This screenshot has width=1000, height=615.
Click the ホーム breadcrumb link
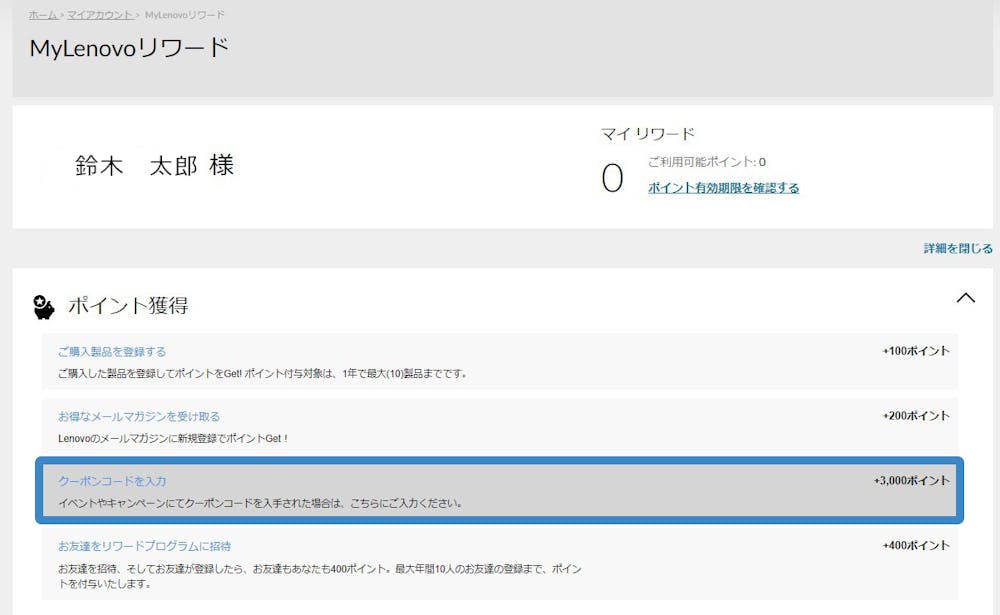(43, 15)
